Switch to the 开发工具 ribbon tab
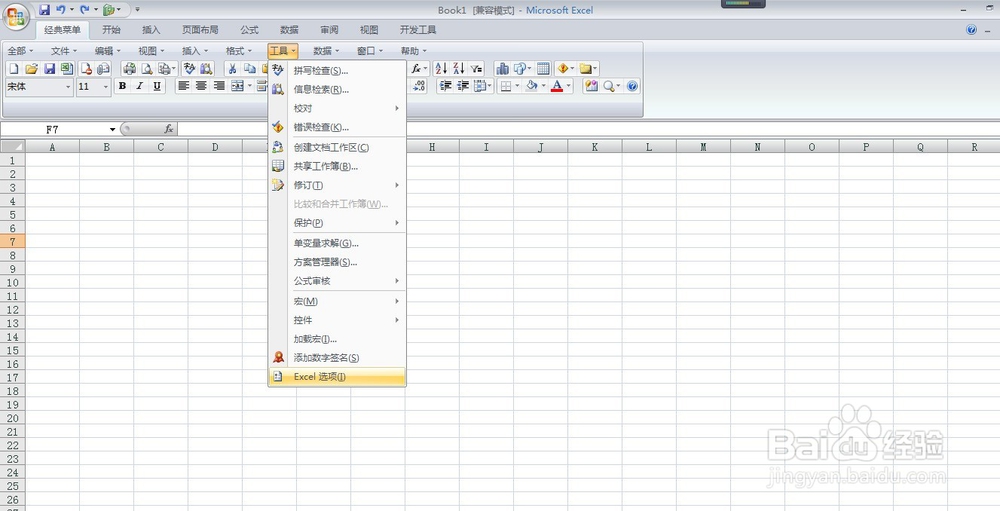 tap(418, 30)
